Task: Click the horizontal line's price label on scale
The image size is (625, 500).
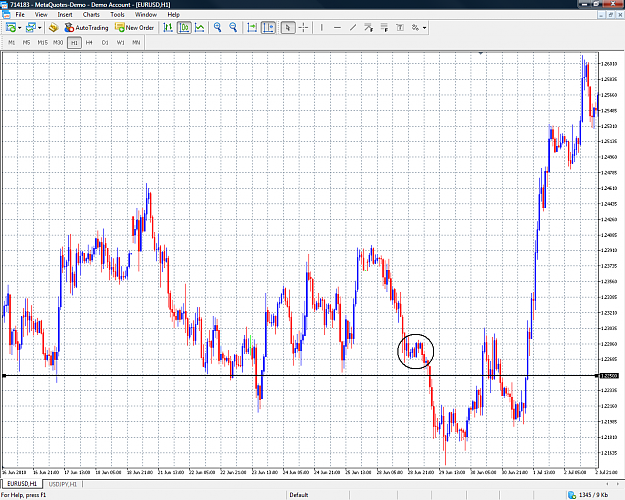Action: click(x=609, y=376)
